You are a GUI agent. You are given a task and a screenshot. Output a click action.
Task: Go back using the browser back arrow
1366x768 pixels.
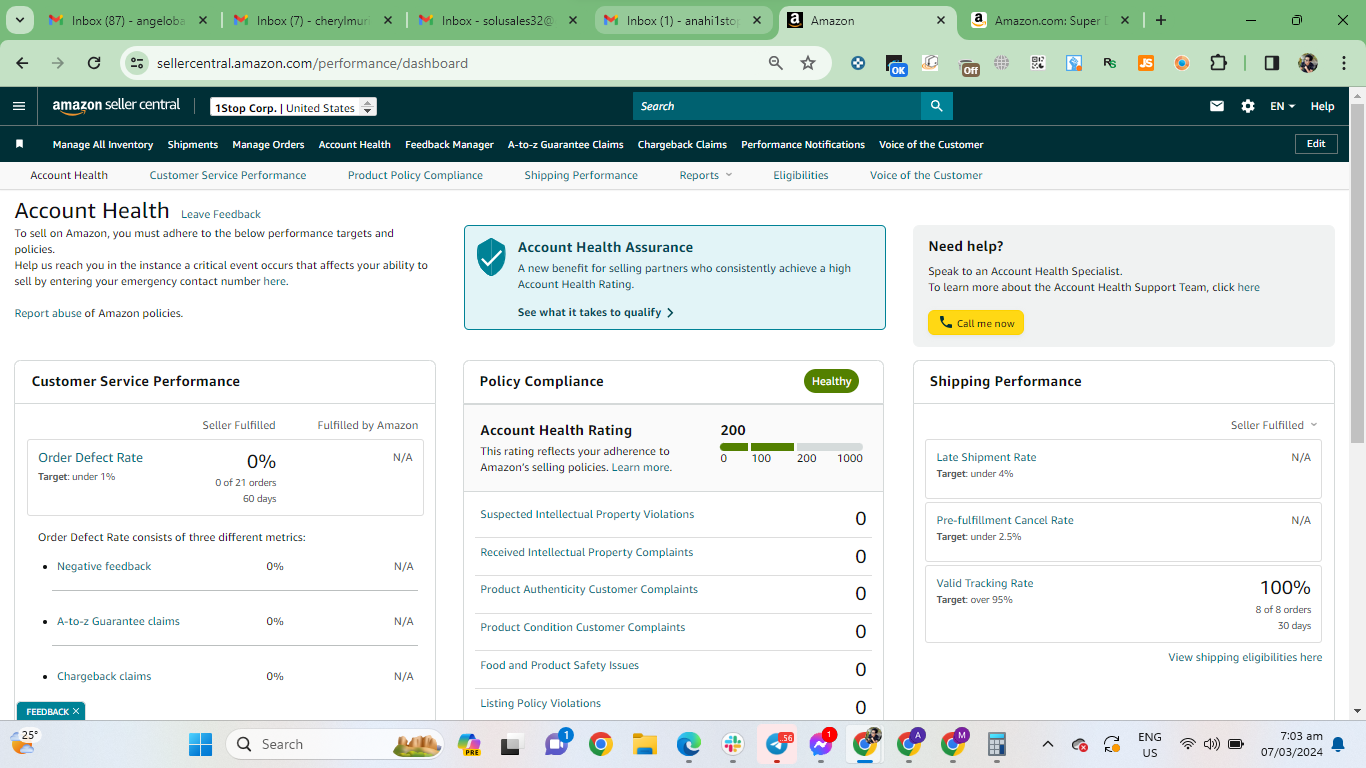tap(22, 63)
